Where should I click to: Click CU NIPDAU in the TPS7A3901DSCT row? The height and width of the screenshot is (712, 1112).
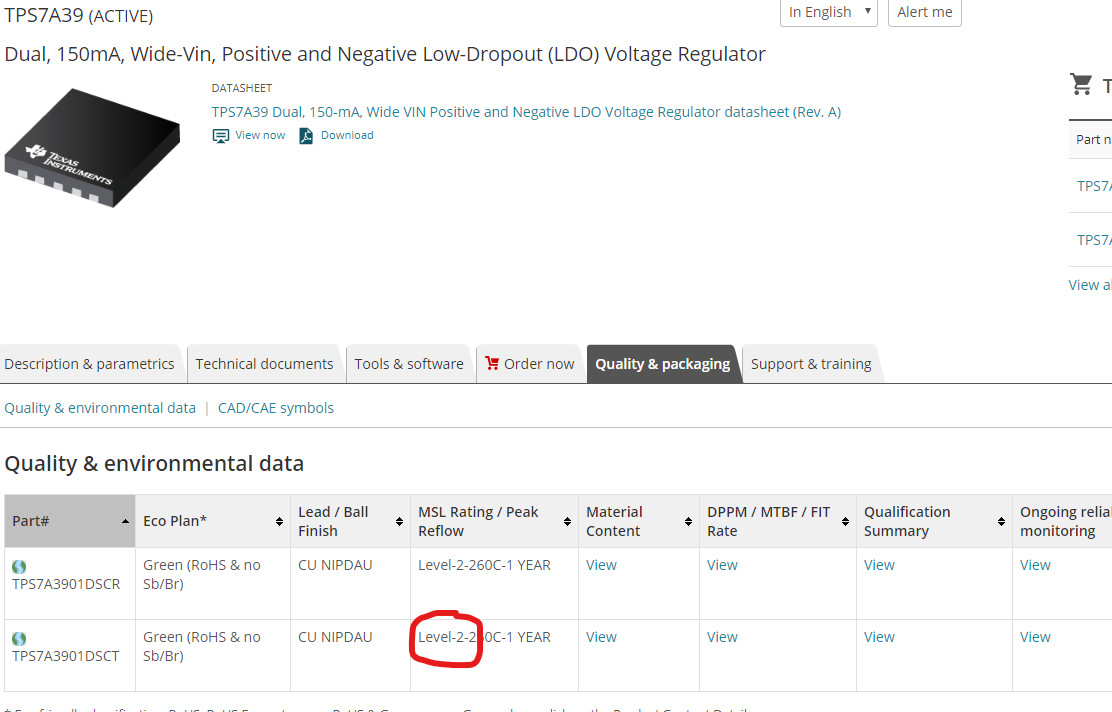[x=335, y=638]
